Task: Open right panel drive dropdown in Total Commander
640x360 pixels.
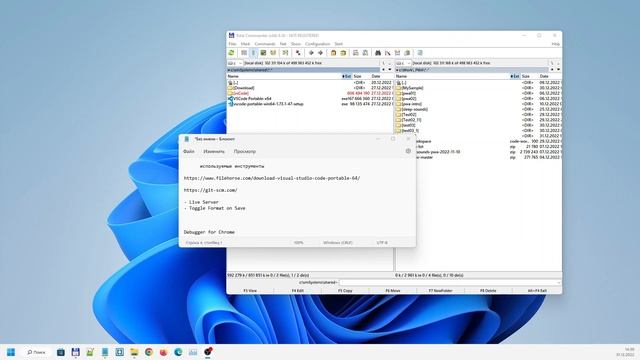Action: 403,63
